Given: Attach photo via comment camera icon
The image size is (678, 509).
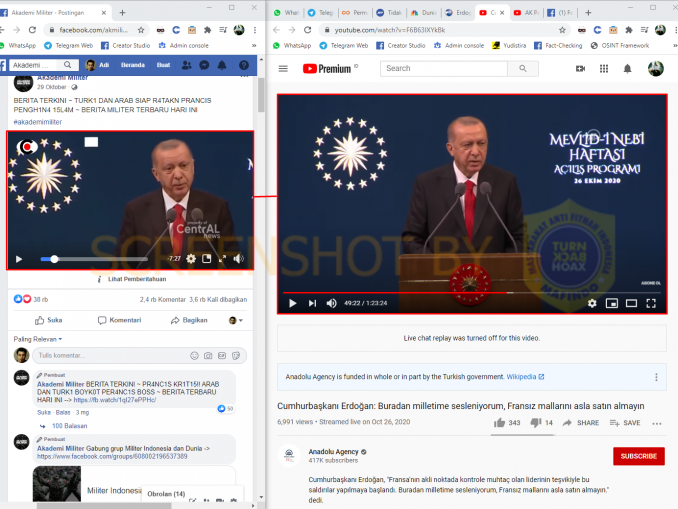Looking at the screenshot, I should click(208, 355).
